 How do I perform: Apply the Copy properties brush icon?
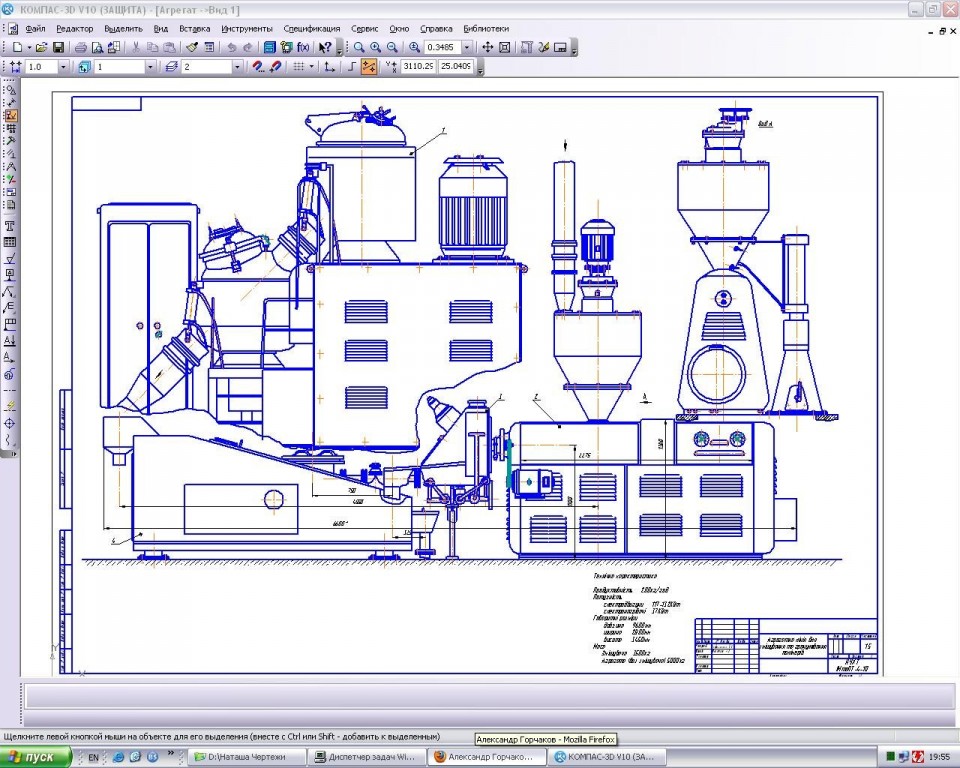192,48
